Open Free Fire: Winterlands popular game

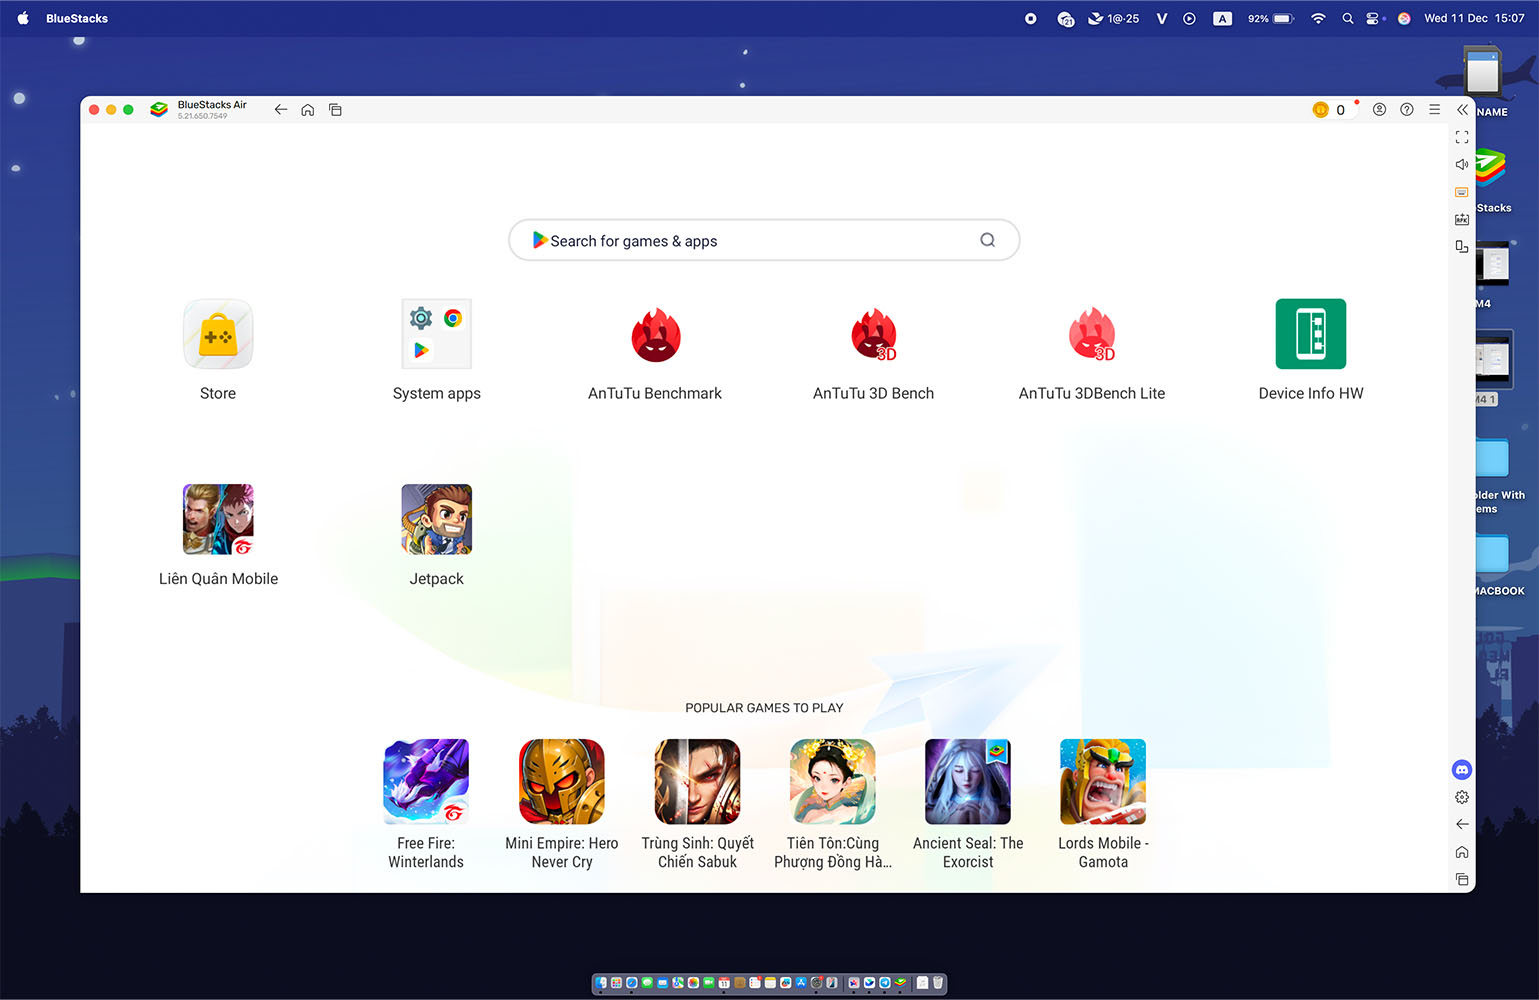click(x=426, y=781)
